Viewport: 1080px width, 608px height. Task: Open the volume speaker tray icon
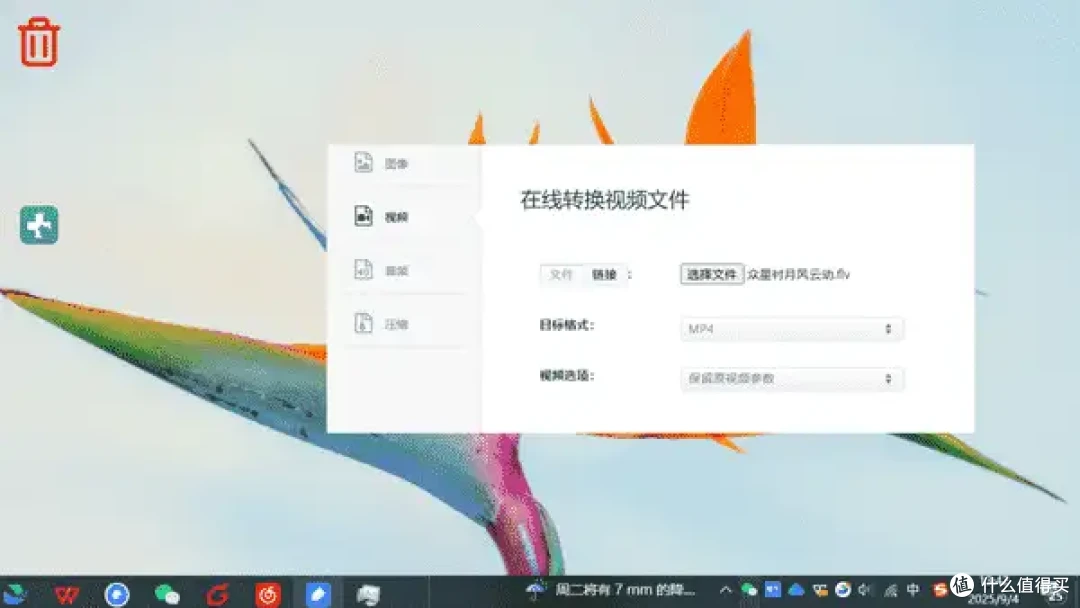(x=865, y=590)
